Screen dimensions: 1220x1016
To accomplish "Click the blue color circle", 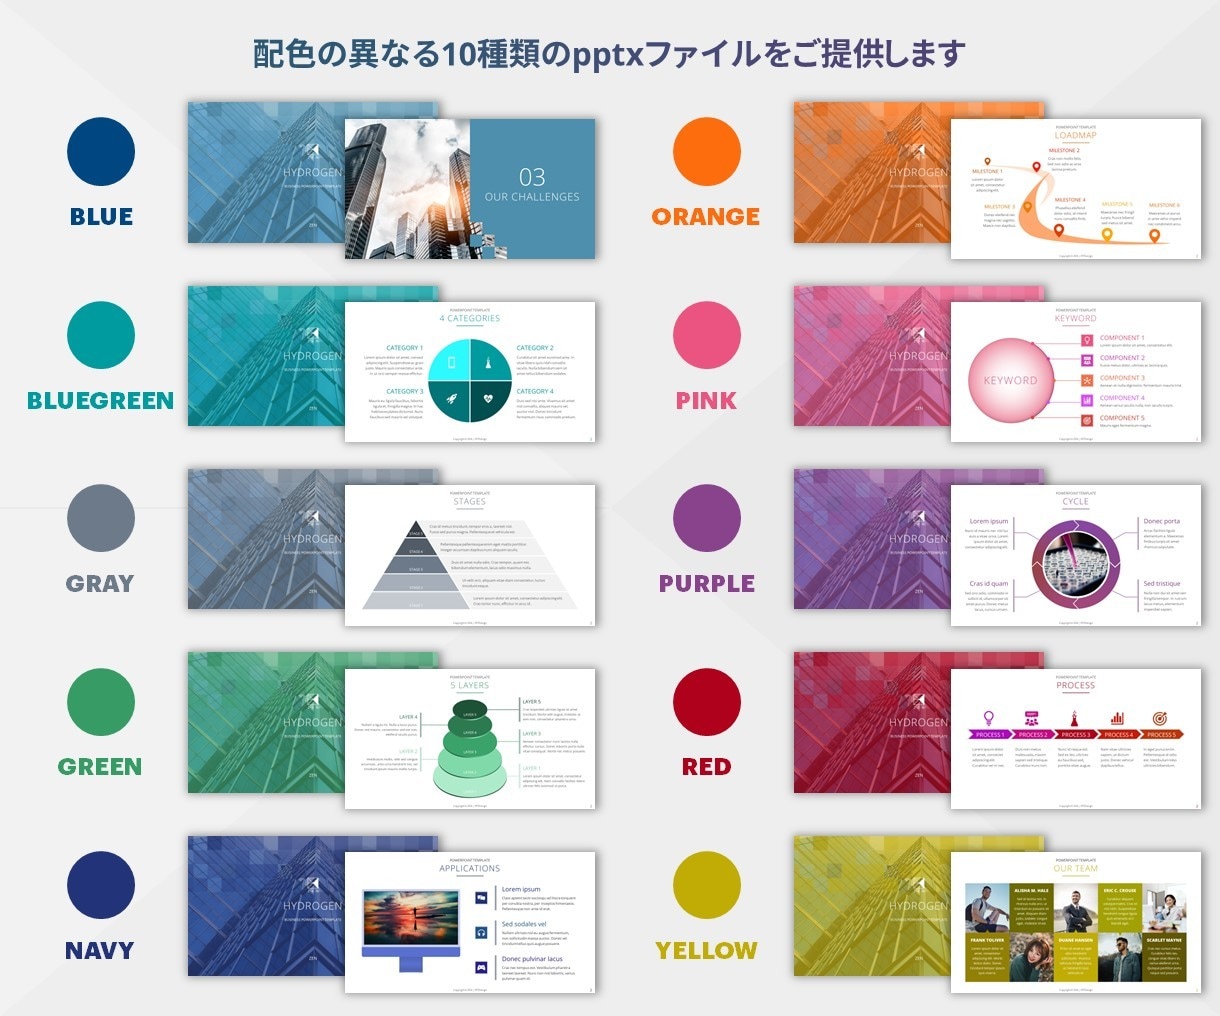I will [x=101, y=152].
